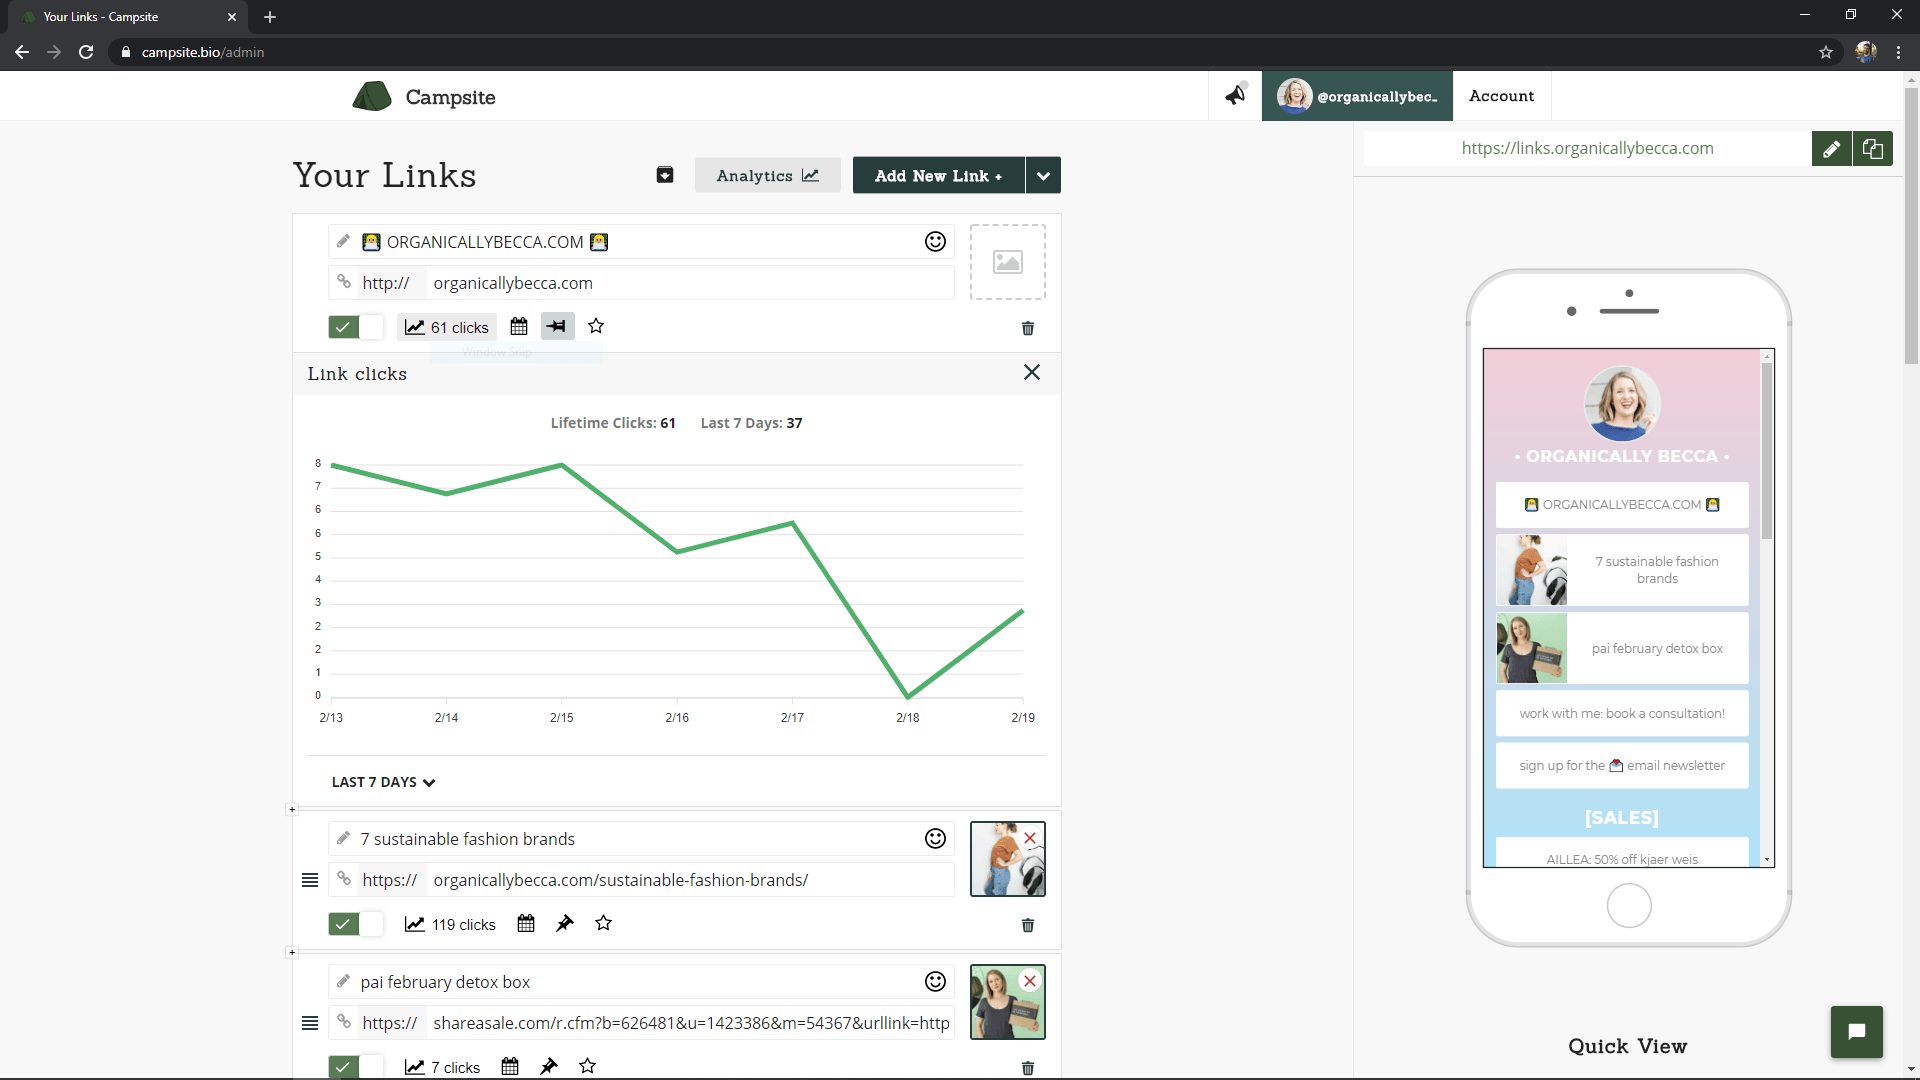Switch to Your Links - Campsite browser tab
This screenshot has height=1080, width=1920.
pos(130,17)
